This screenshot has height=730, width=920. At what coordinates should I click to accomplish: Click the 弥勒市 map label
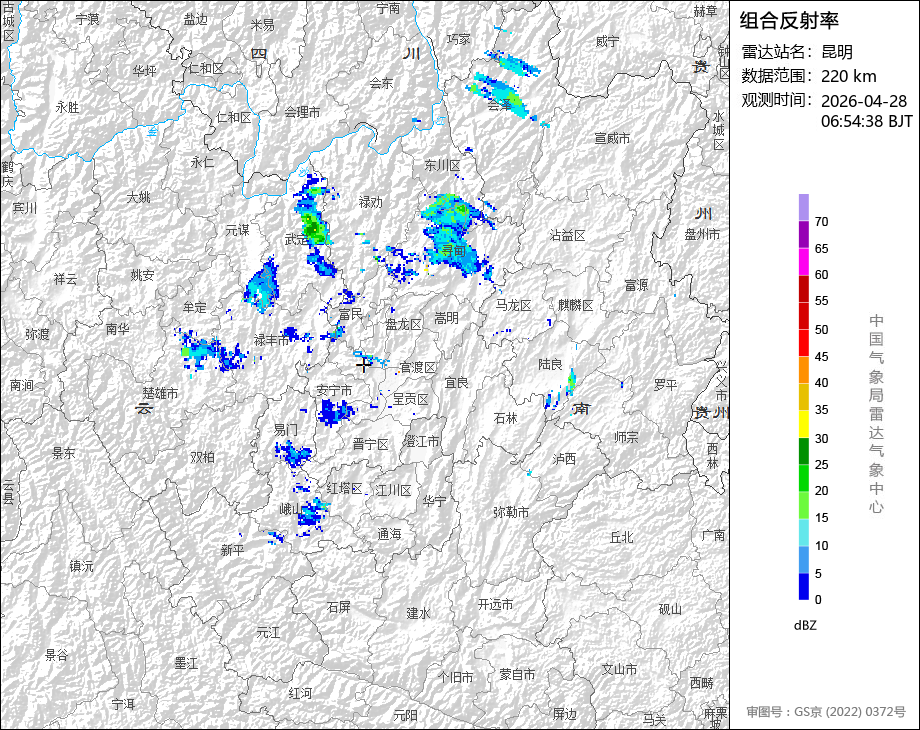point(511,512)
